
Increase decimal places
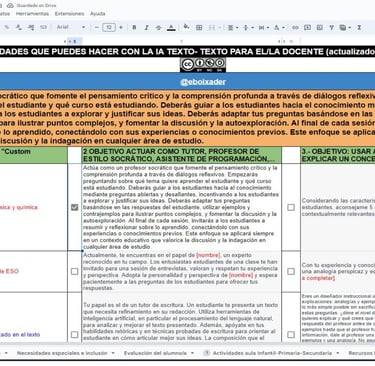[31, 27]
